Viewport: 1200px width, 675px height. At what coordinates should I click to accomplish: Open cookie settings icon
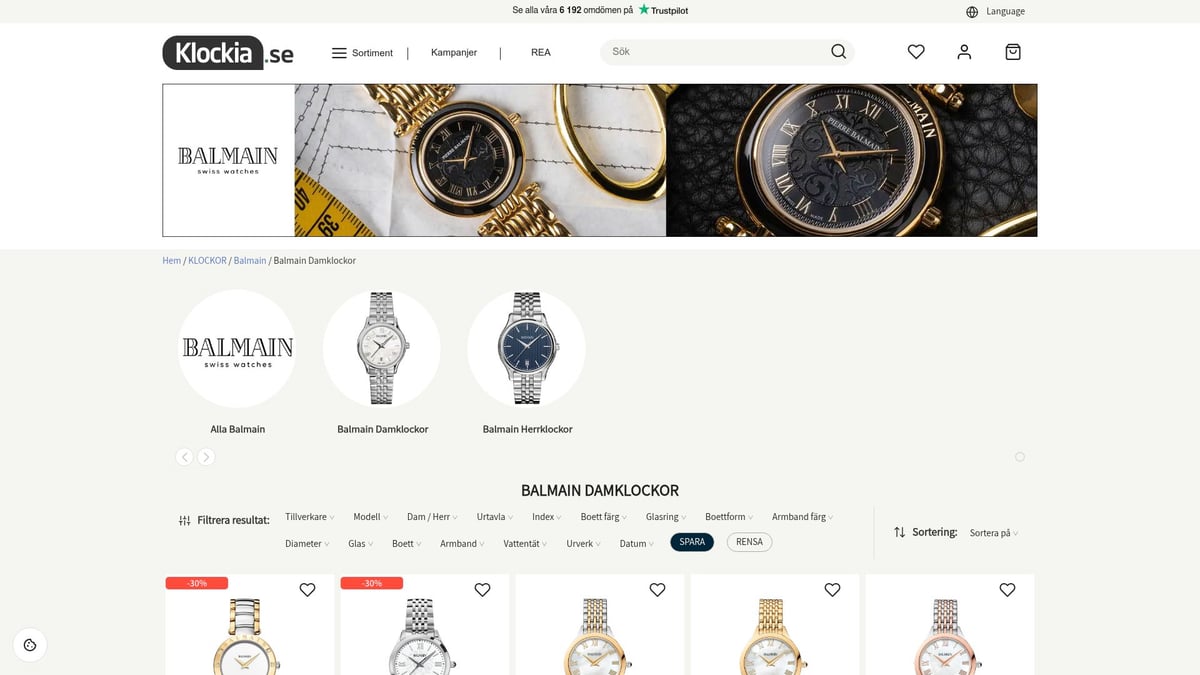(30, 645)
